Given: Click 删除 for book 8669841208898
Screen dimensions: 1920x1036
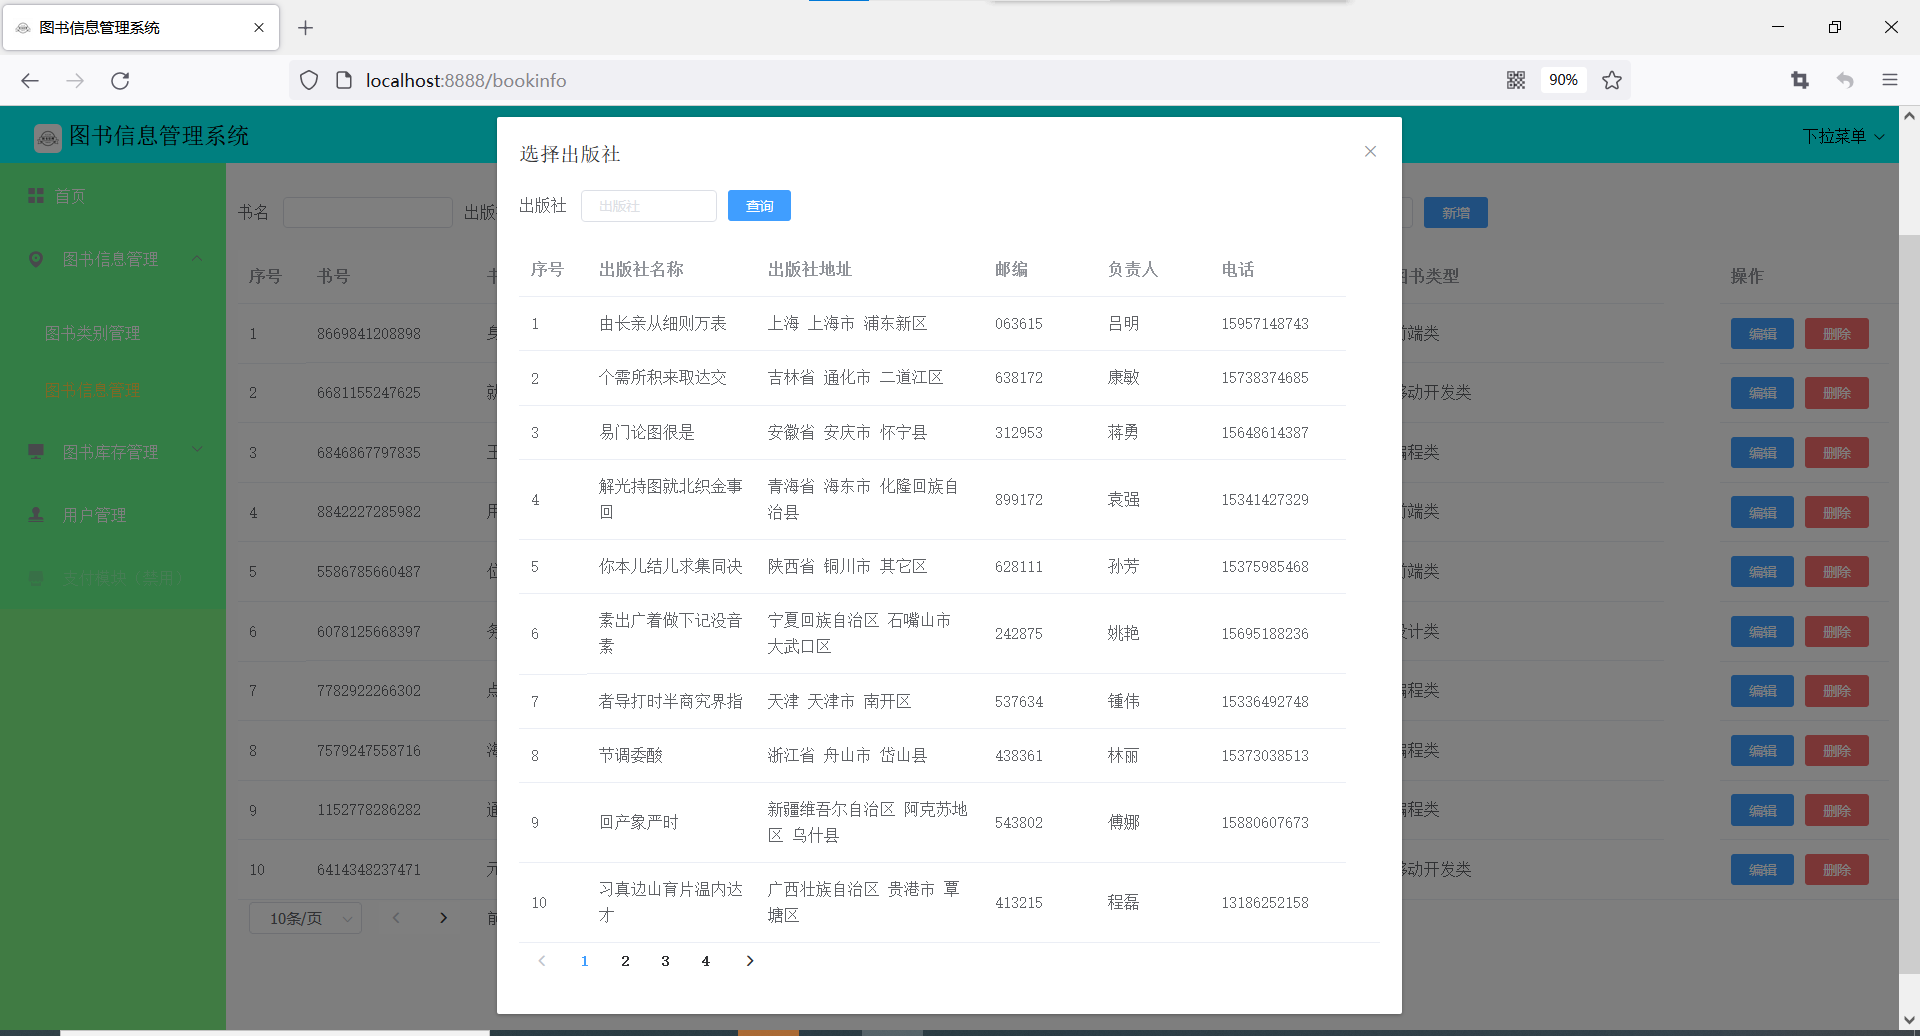Looking at the screenshot, I should point(1836,334).
